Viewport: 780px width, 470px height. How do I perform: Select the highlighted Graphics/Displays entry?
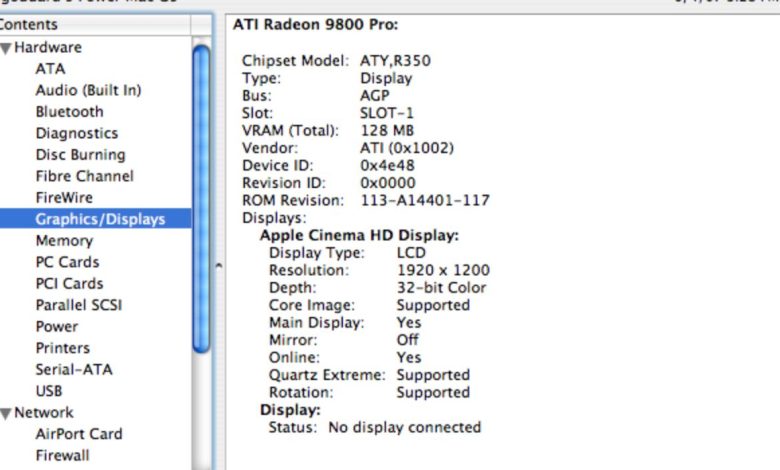(x=96, y=219)
